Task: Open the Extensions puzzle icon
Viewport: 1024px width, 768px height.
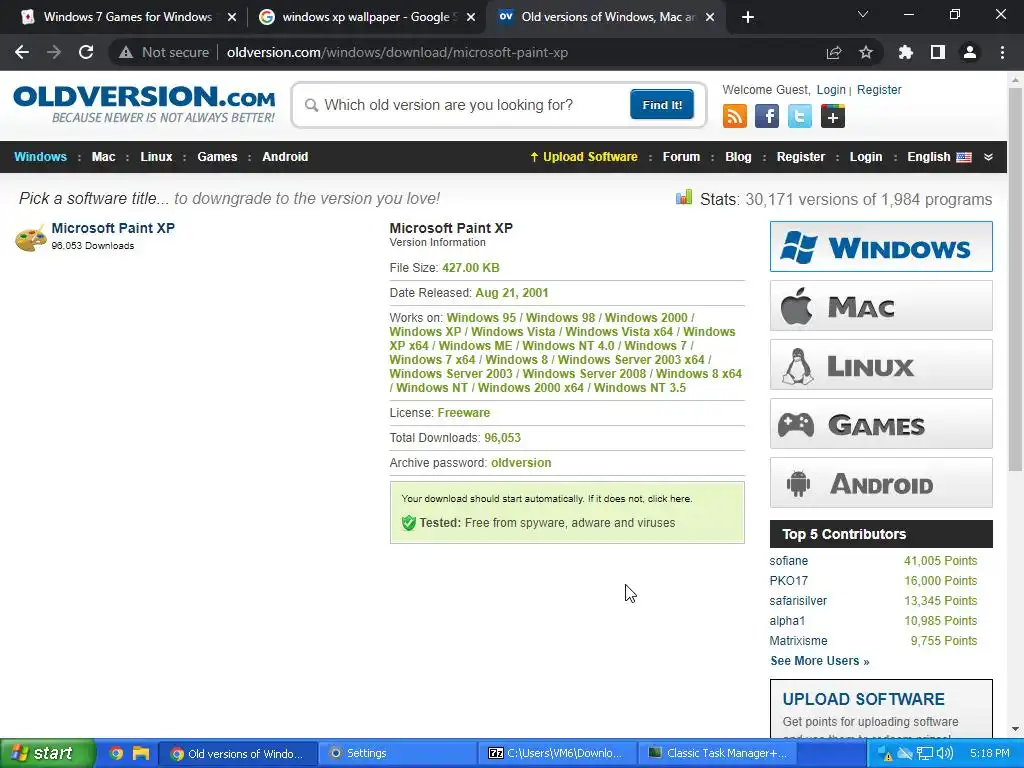Action: [906, 52]
